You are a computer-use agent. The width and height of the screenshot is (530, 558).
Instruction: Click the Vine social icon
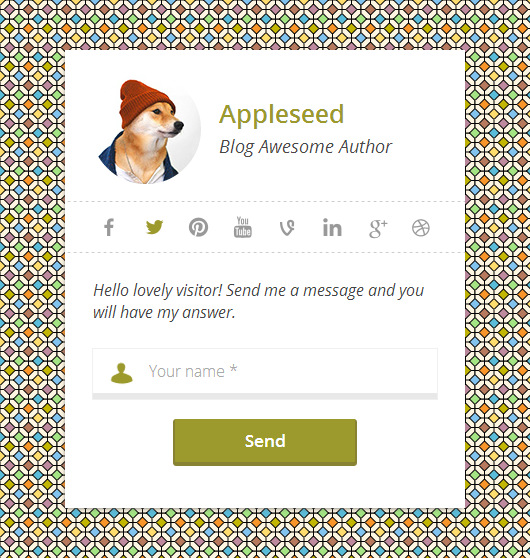[x=287, y=228]
